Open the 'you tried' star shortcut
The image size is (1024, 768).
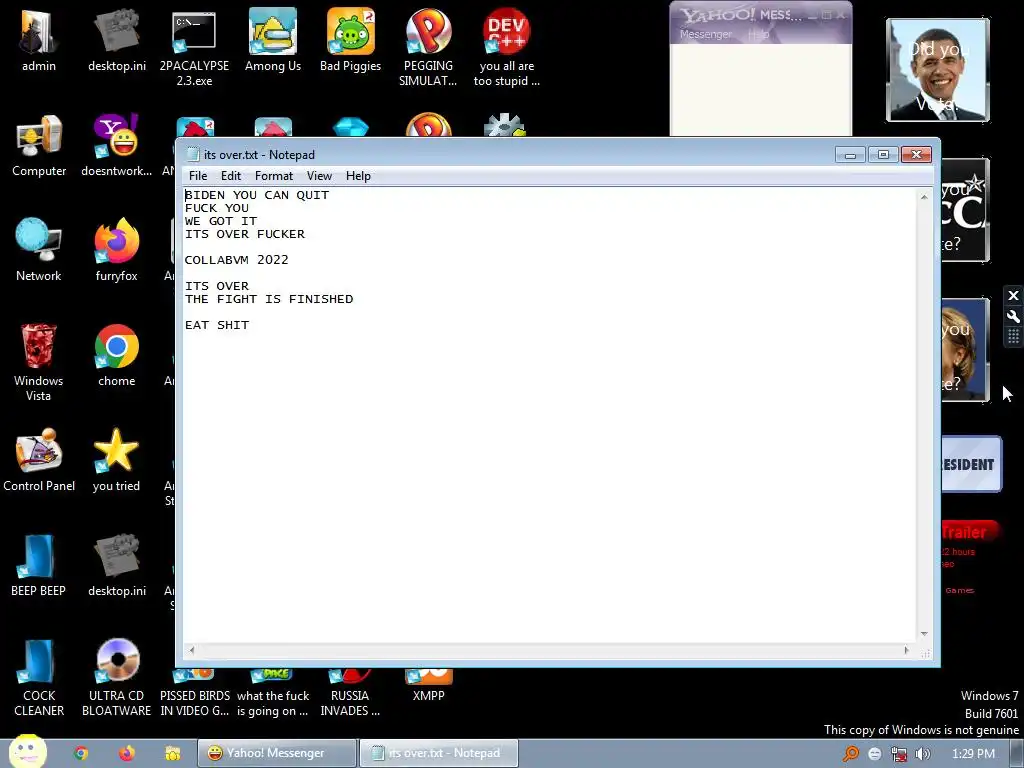[x=117, y=461]
